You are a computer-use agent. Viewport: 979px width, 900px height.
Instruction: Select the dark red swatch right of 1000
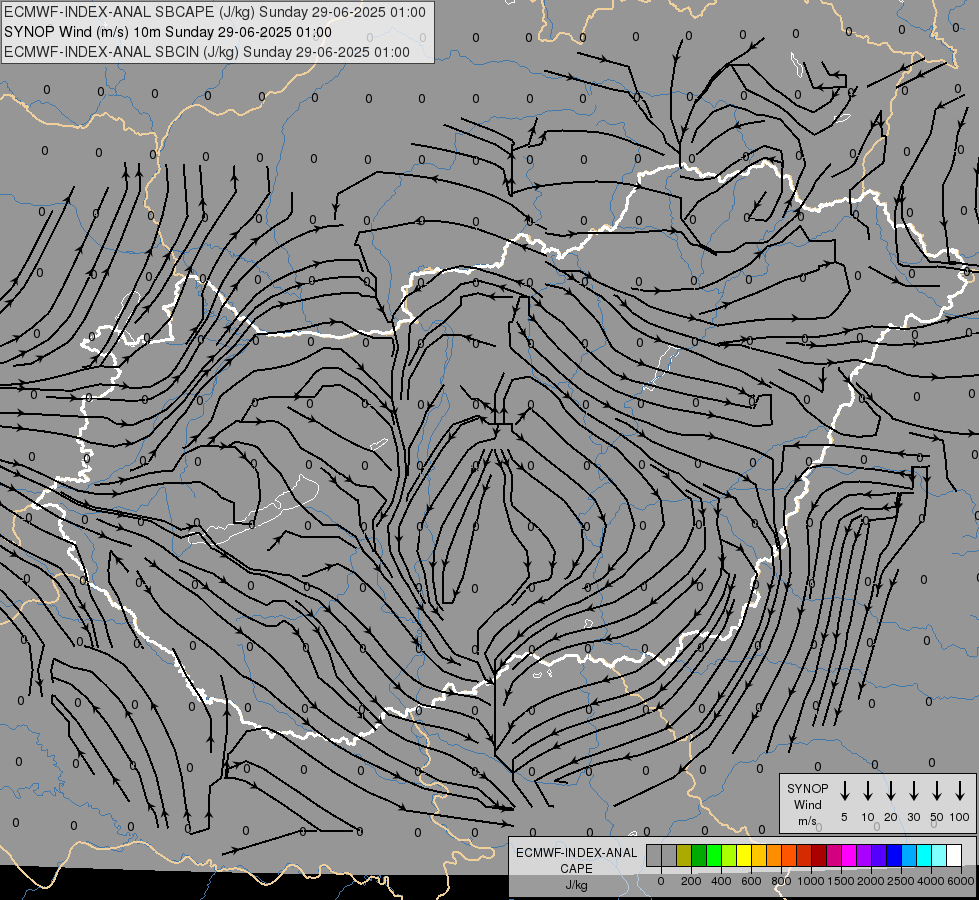coord(819,855)
